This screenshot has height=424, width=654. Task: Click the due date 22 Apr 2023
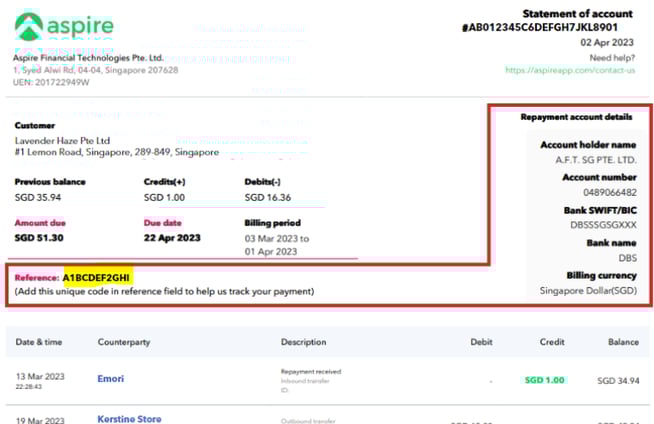[x=172, y=238]
